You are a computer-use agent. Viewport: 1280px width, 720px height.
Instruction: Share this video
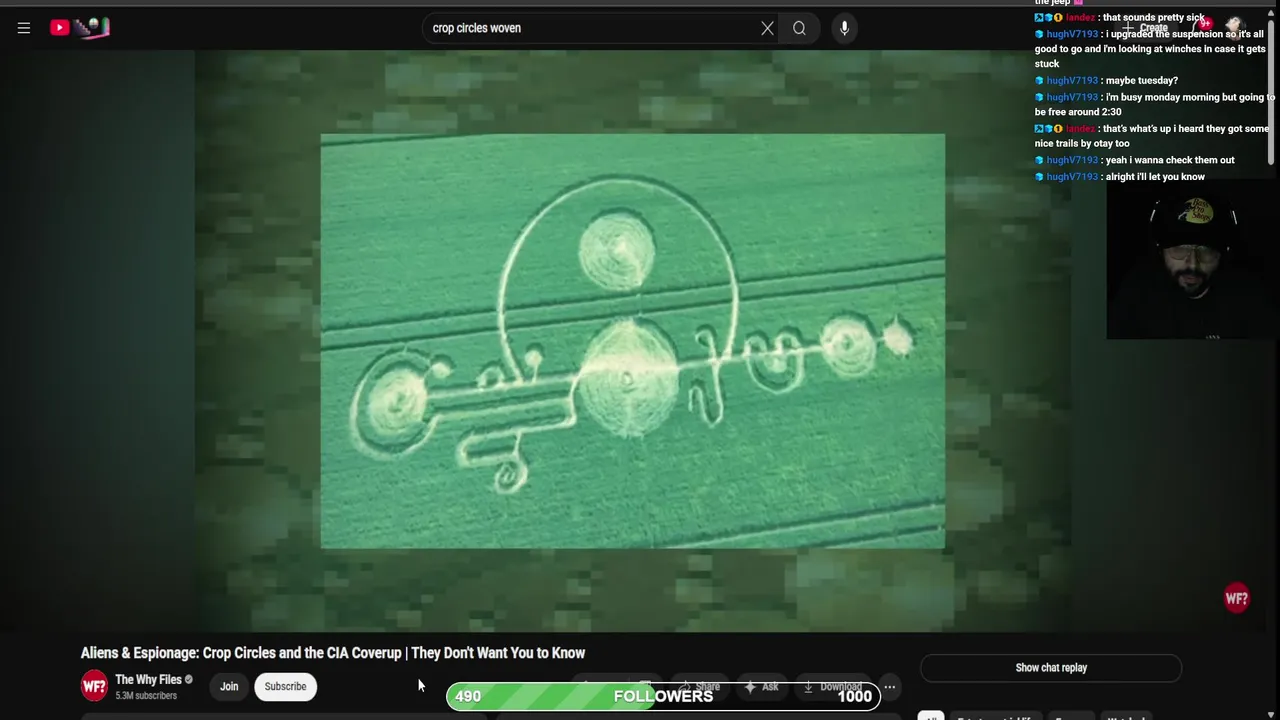click(x=699, y=687)
